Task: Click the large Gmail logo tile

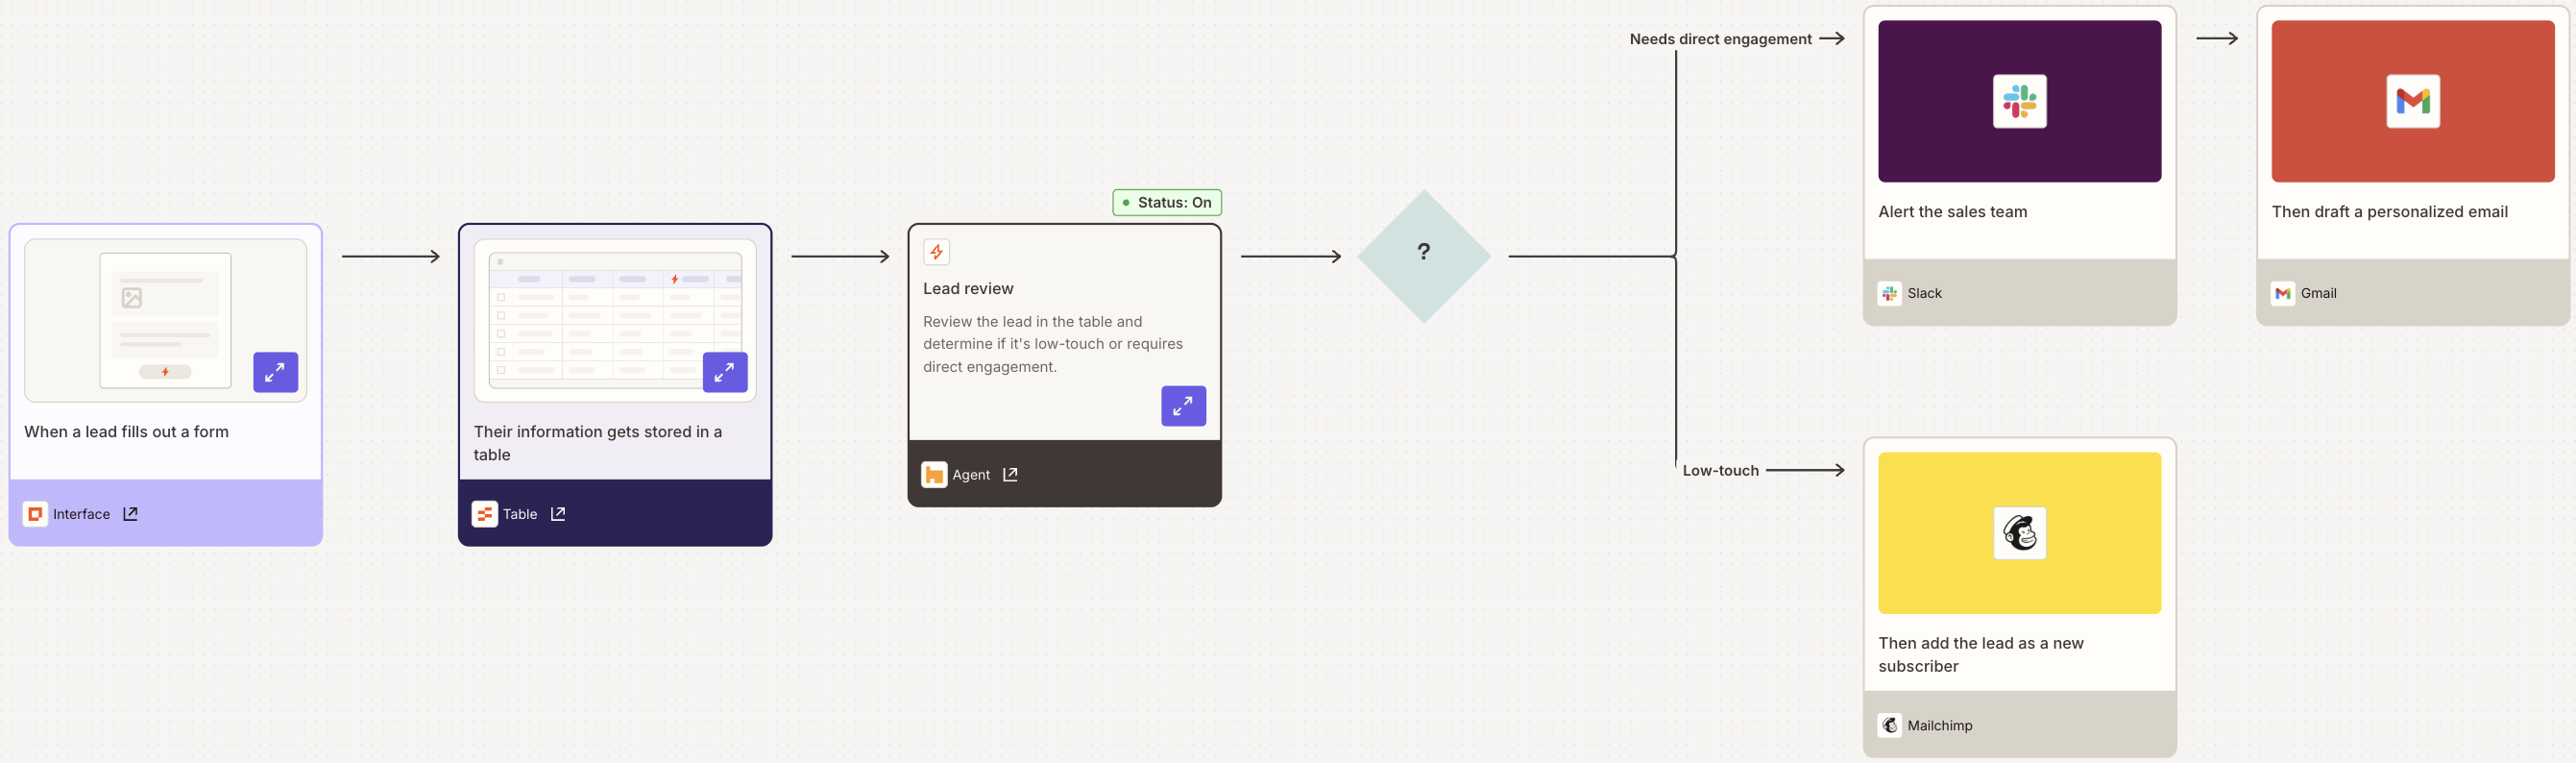Action: (x=2412, y=101)
